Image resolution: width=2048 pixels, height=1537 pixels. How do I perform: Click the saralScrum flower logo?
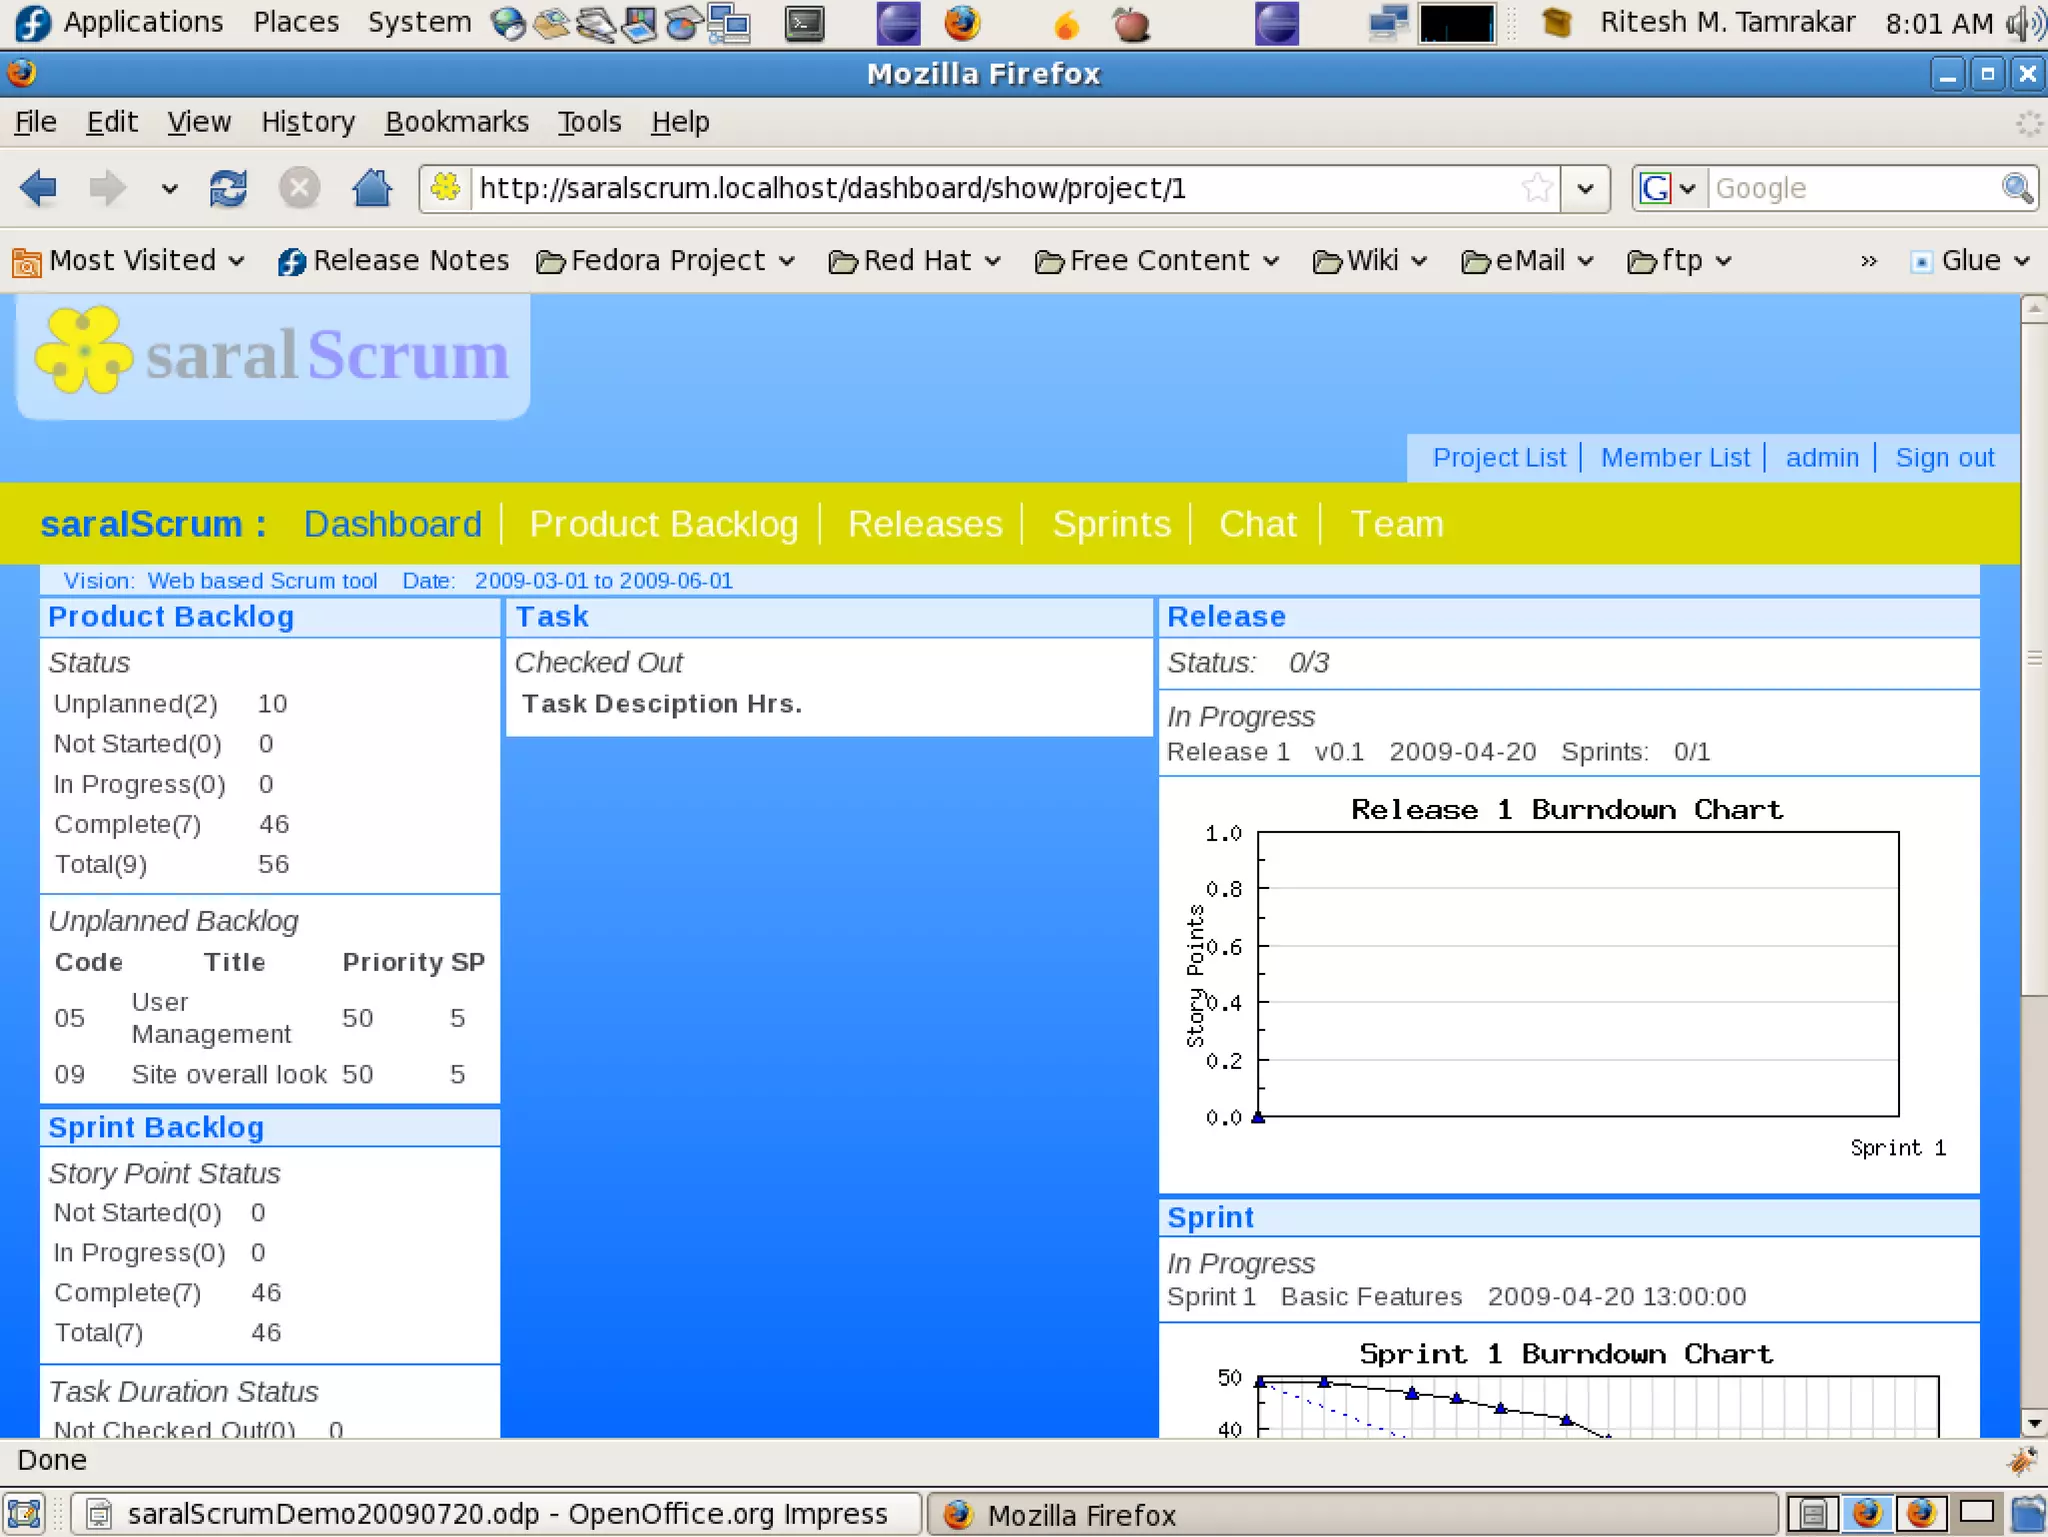click(84, 352)
